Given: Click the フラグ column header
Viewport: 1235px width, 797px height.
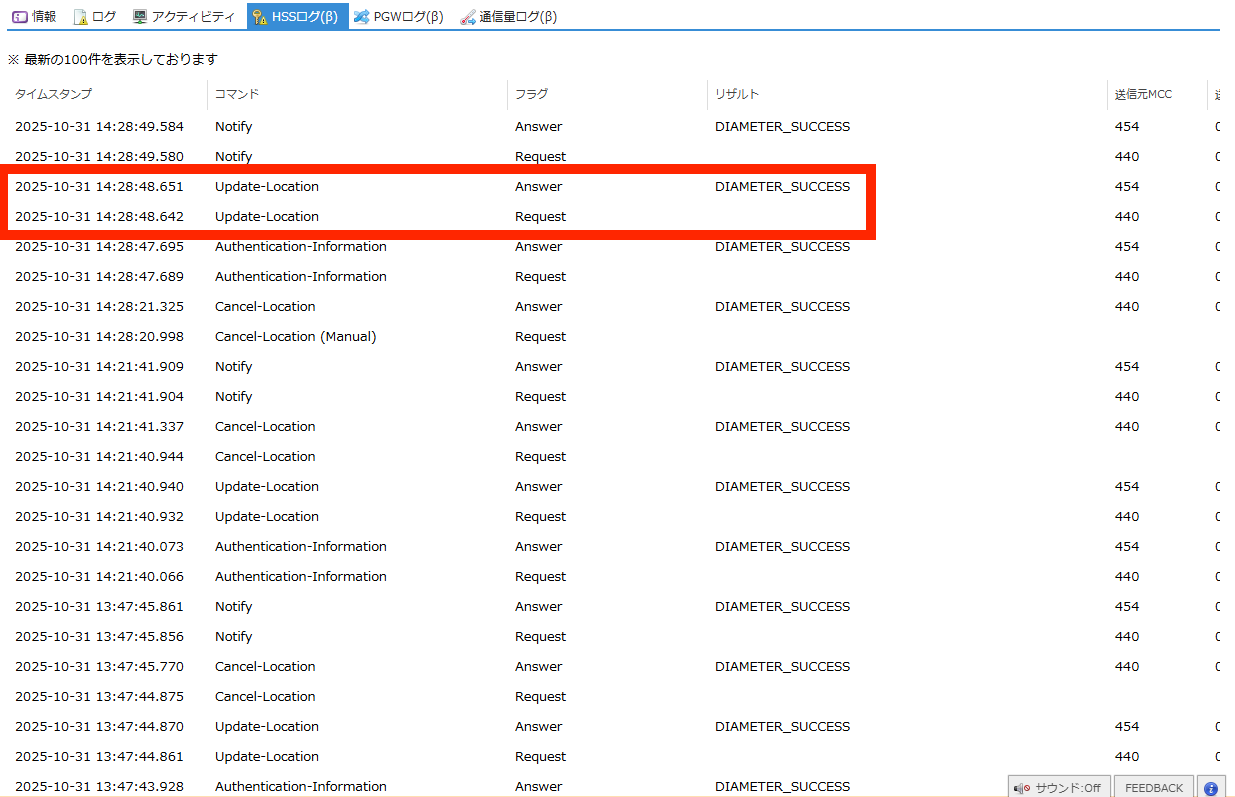Looking at the screenshot, I should 531,94.
